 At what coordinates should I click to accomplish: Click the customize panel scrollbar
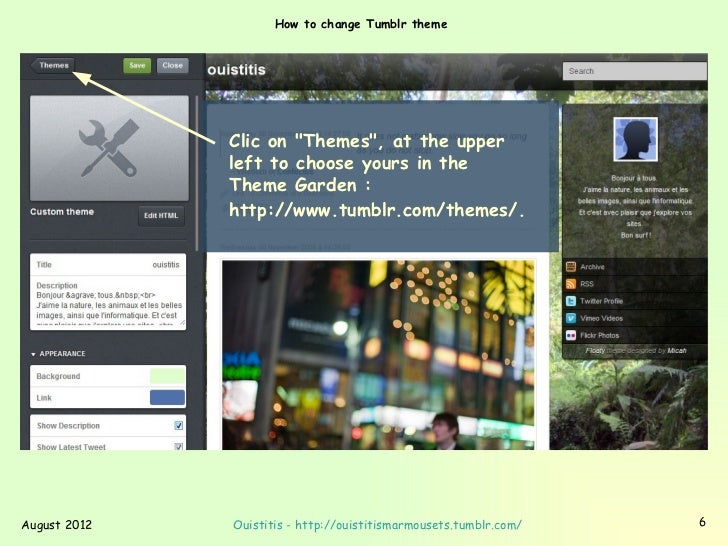pos(197,173)
